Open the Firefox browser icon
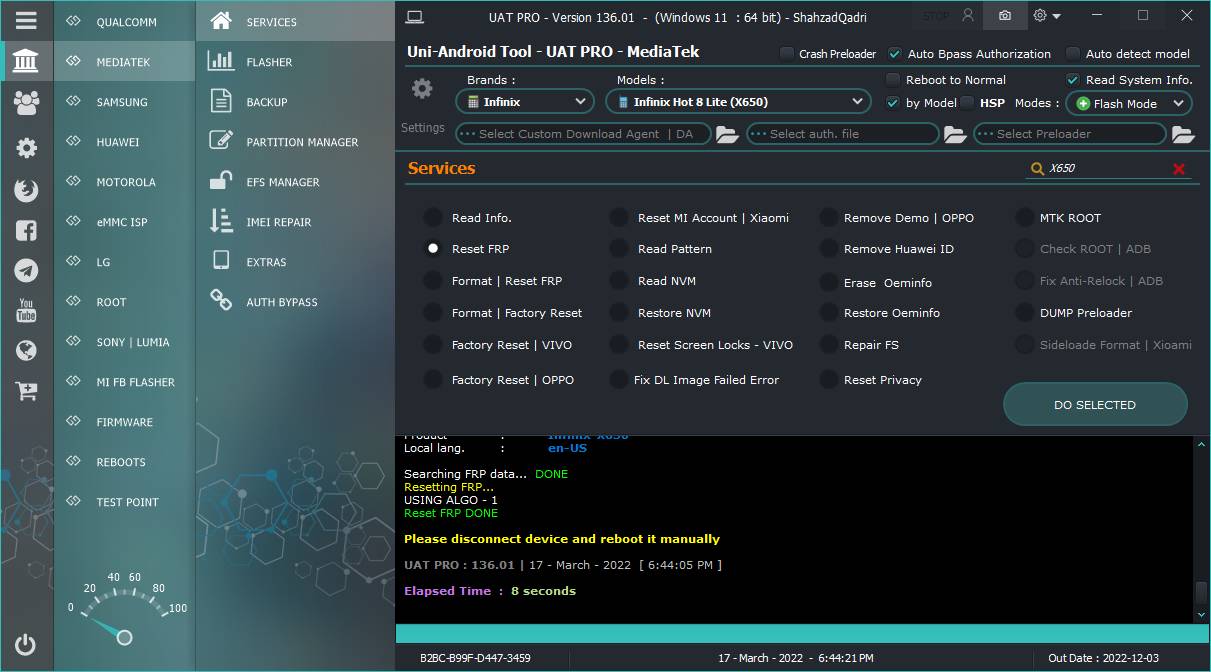The height and width of the screenshot is (672, 1211). pos(26,189)
